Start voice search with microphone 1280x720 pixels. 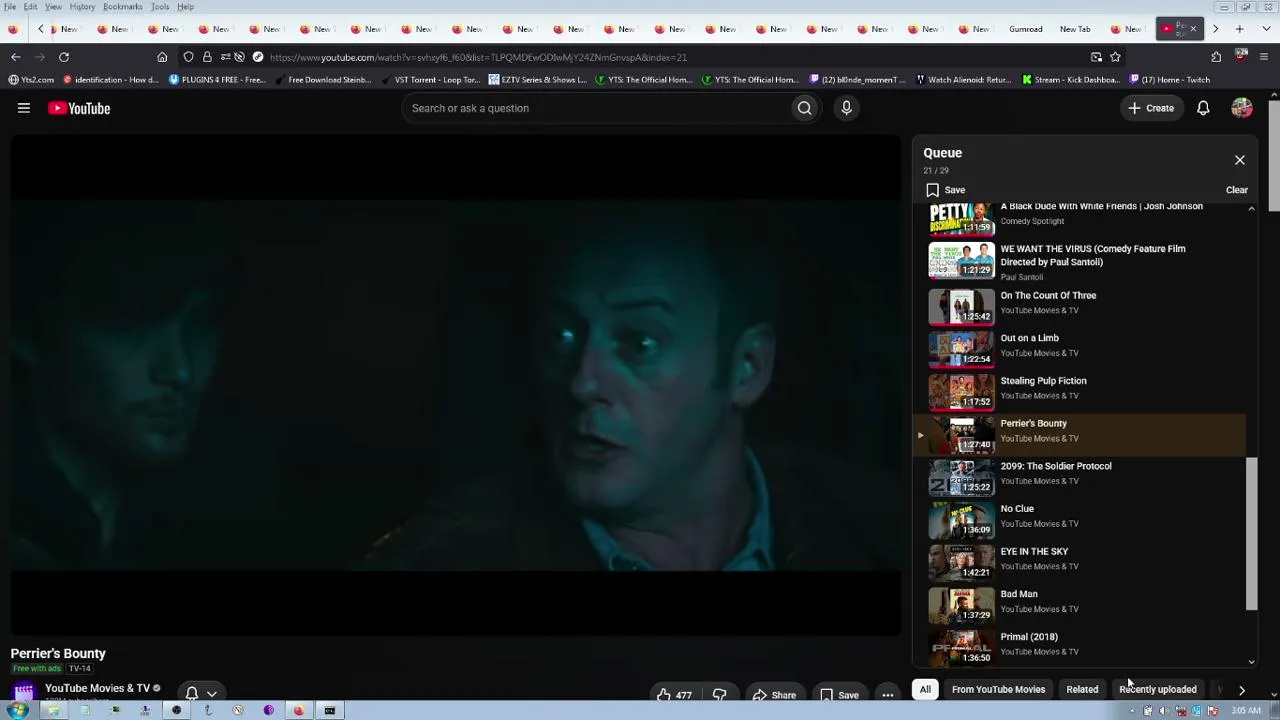click(x=846, y=108)
